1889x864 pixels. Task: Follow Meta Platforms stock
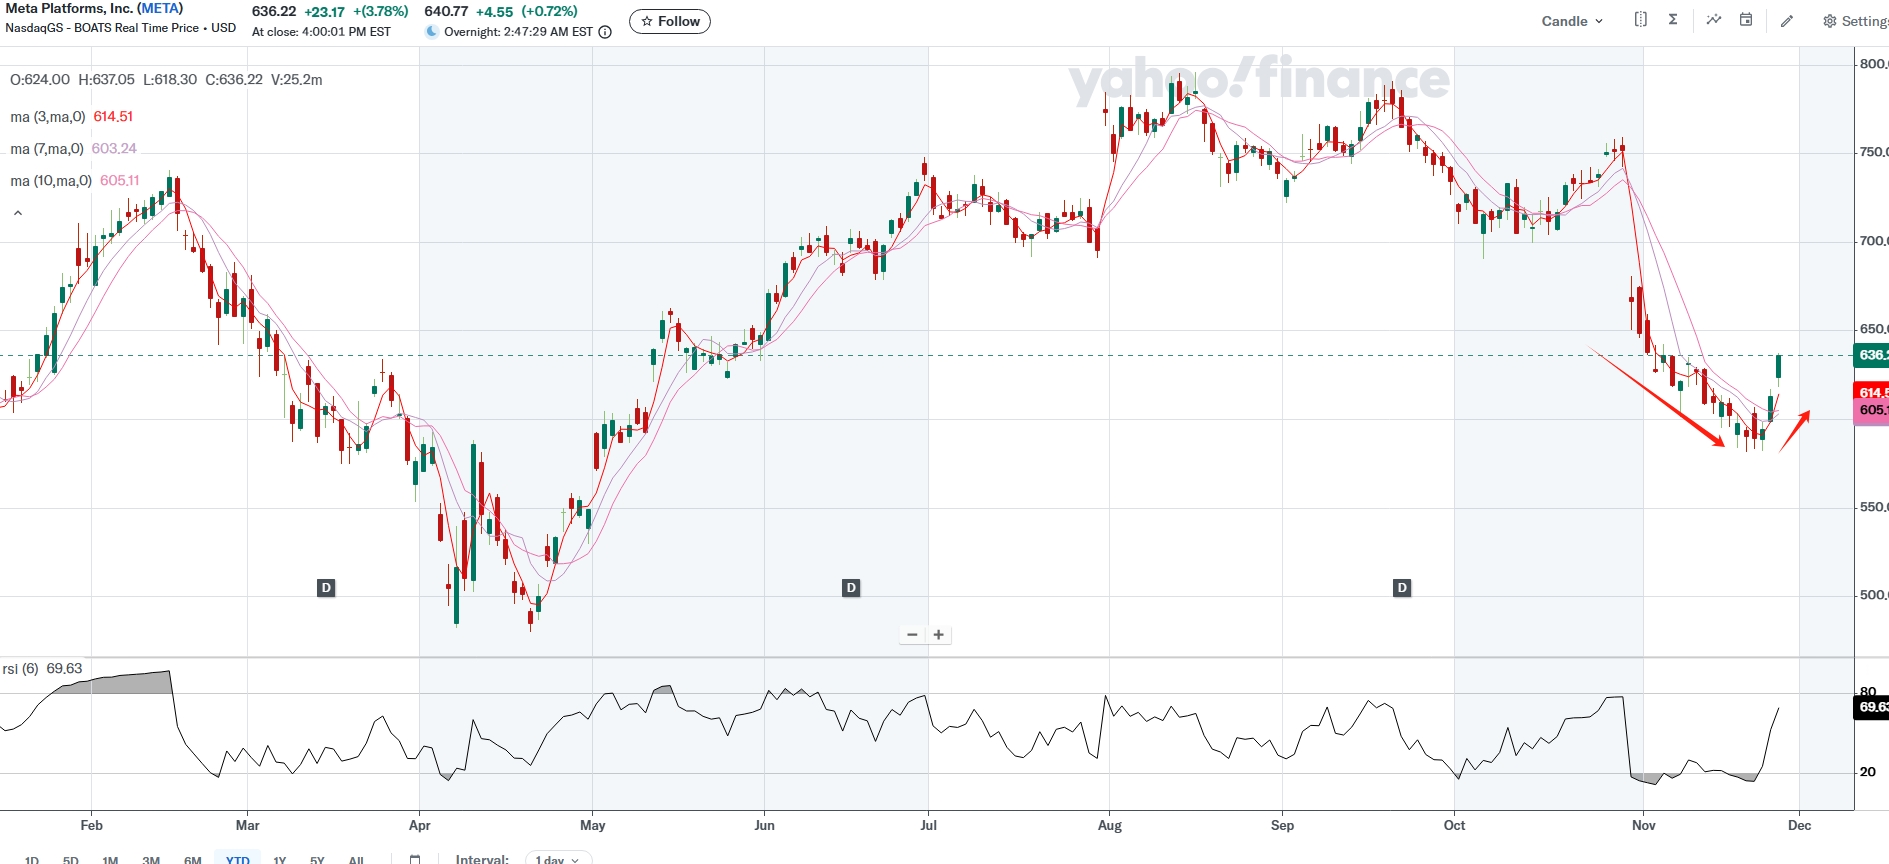pos(670,21)
